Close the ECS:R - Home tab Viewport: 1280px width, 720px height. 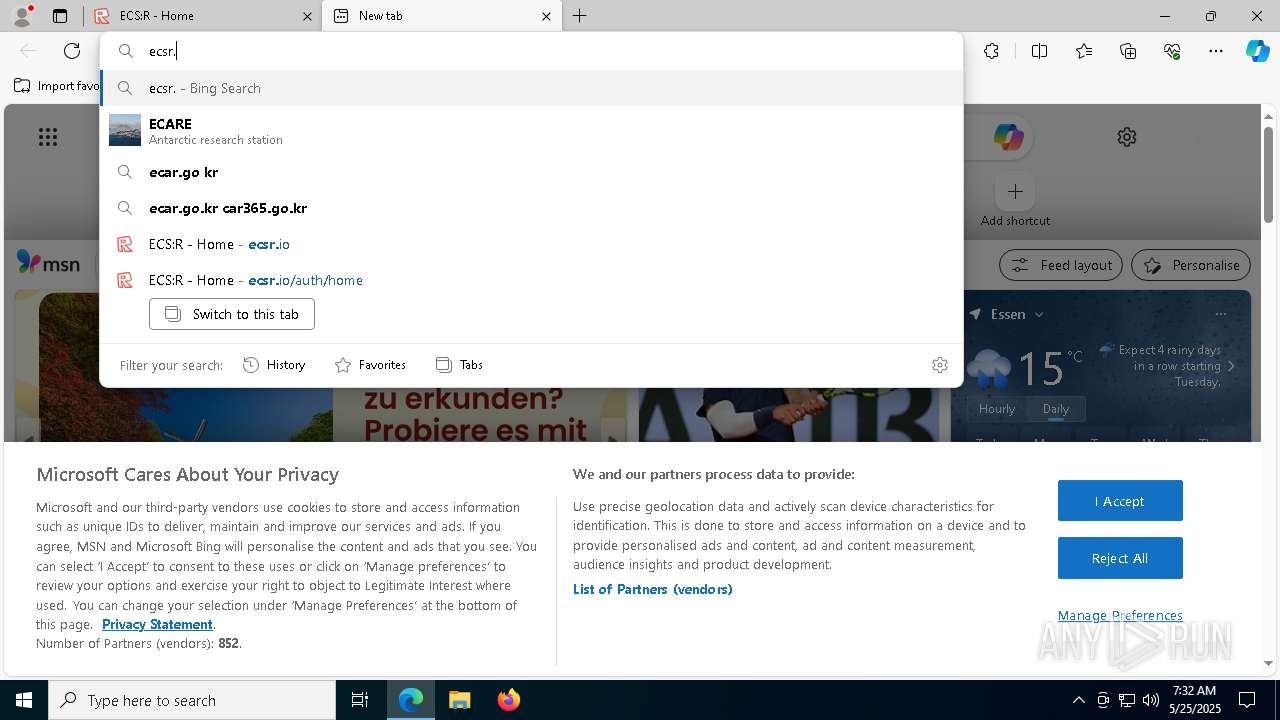pos(308,16)
